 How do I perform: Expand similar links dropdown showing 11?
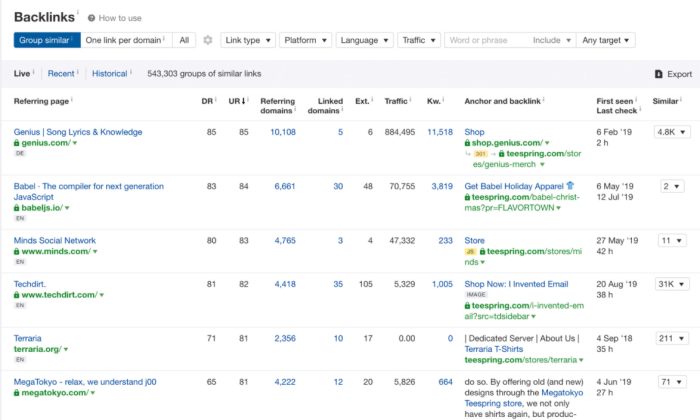(x=671, y=241)
